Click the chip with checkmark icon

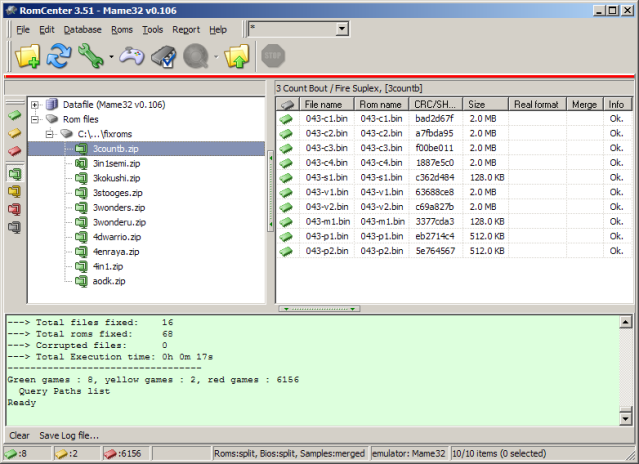pos(164,57)
